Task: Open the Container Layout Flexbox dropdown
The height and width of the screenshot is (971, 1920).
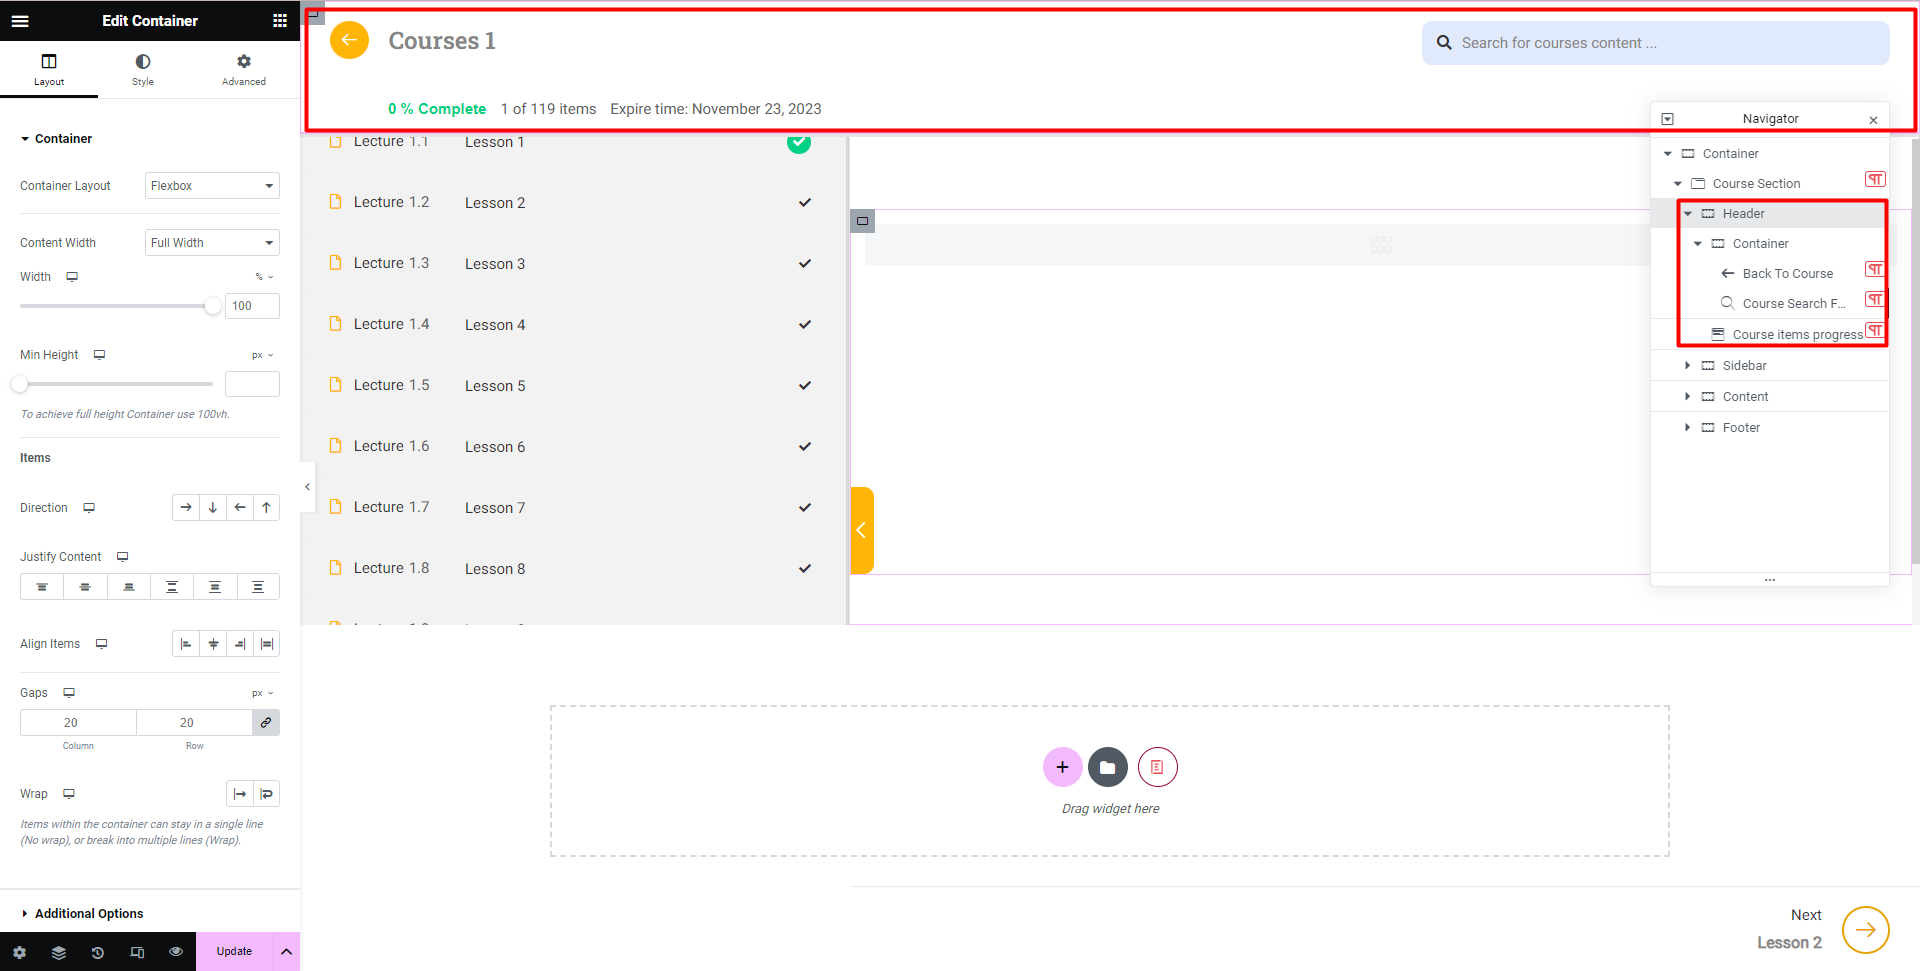Action: pos(212,186)
